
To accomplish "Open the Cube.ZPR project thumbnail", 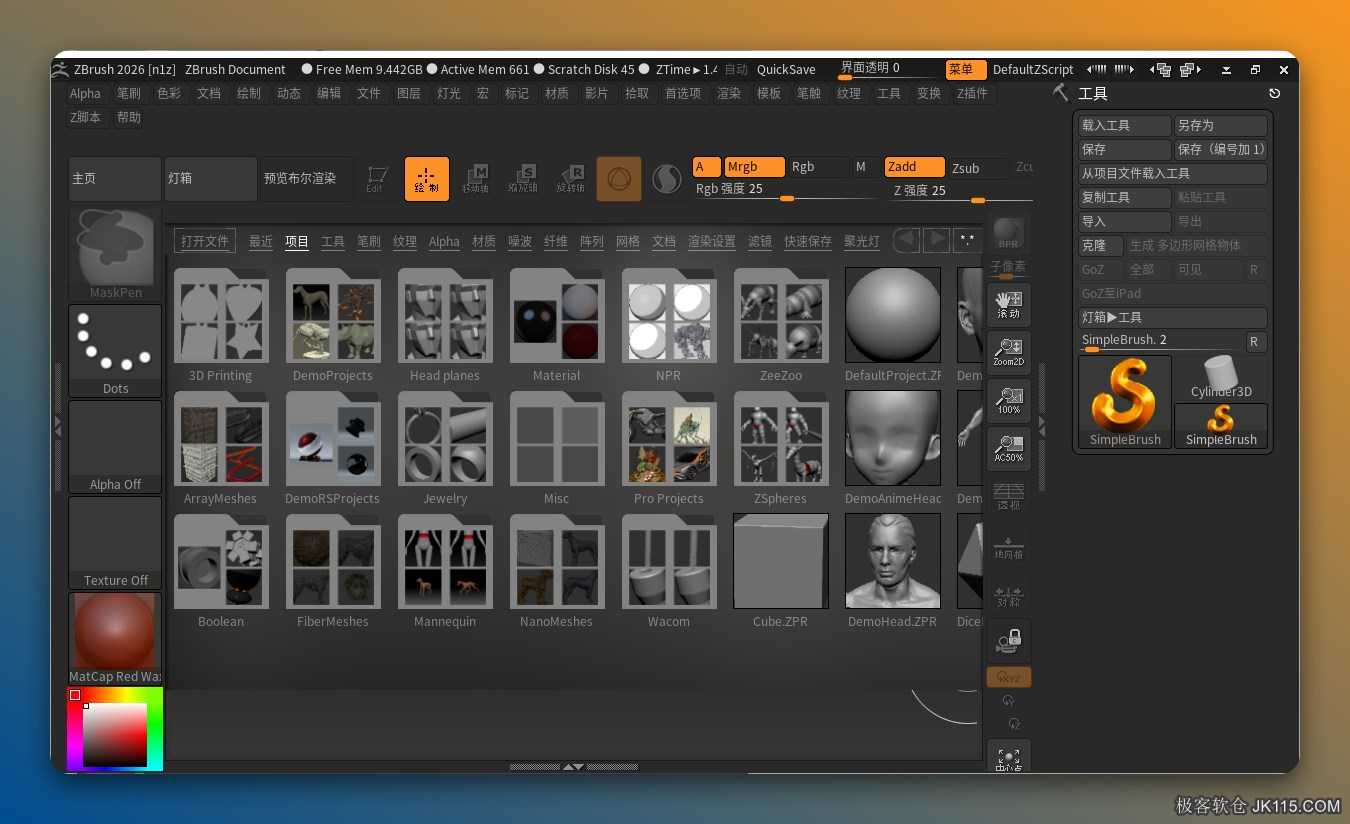I will tap(781, 561).
